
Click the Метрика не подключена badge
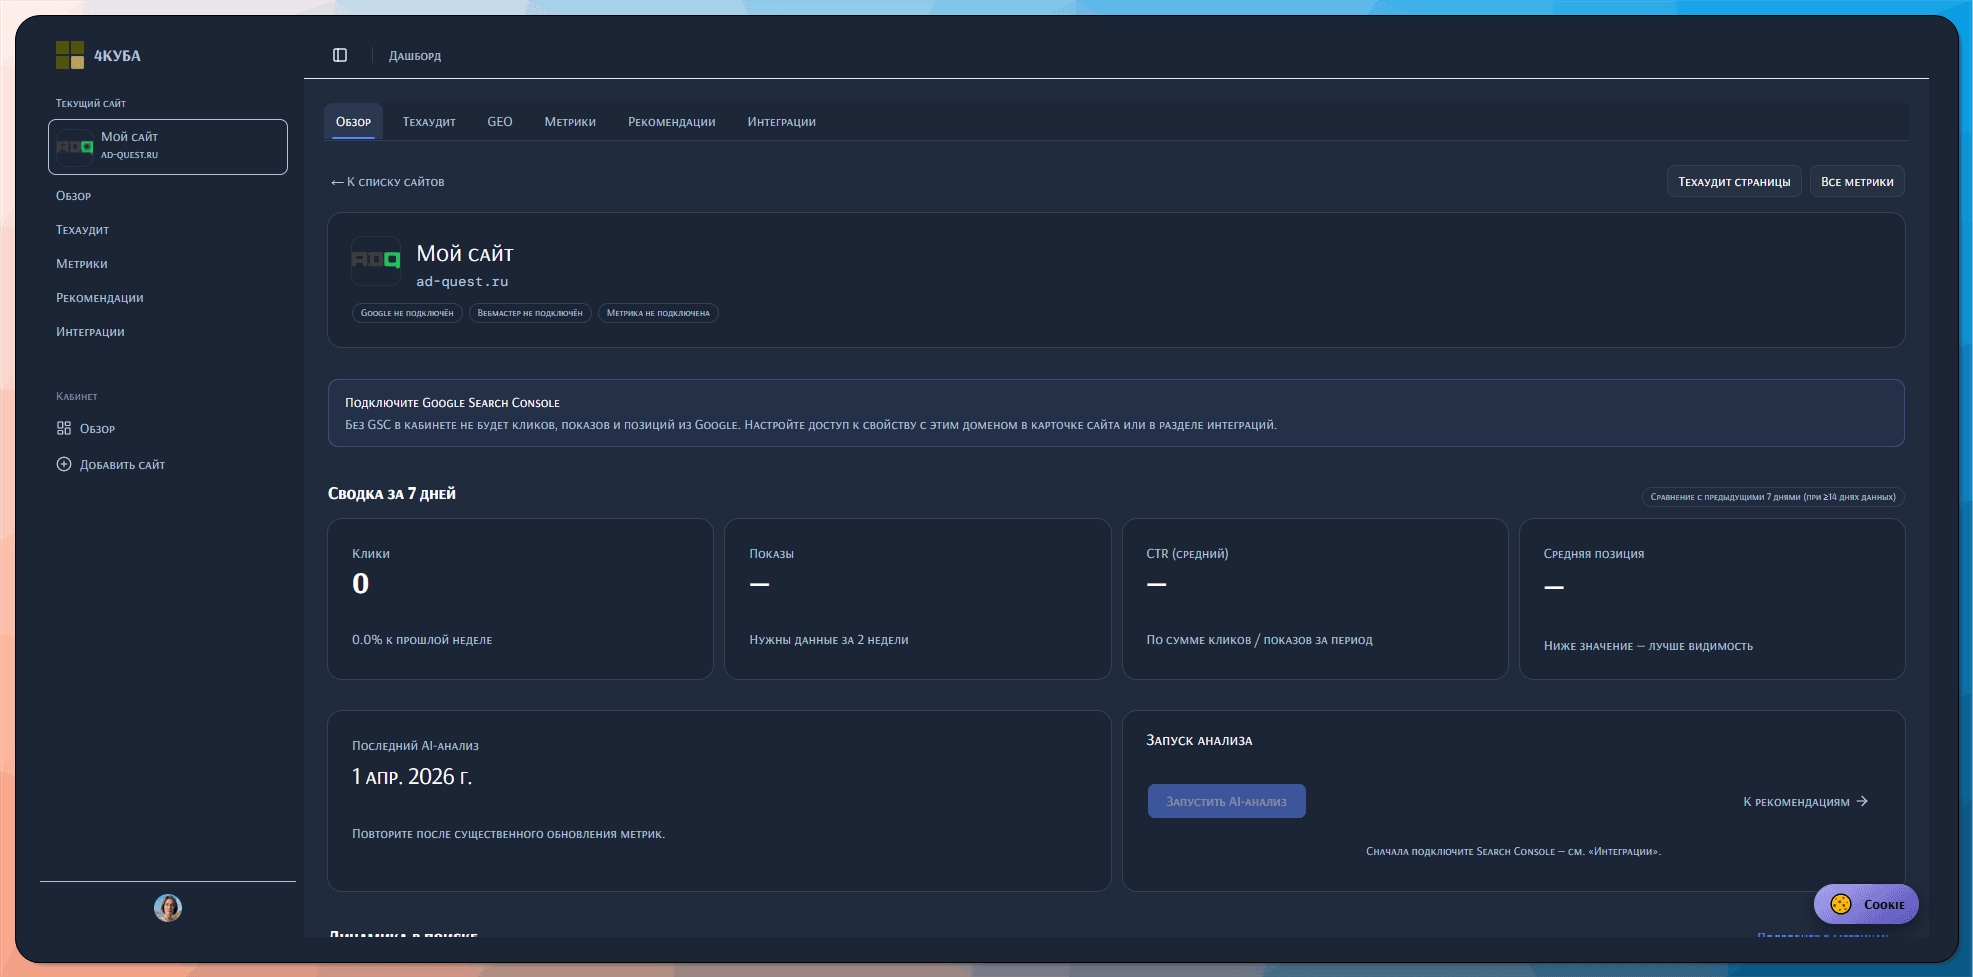[x=658, y=313]
